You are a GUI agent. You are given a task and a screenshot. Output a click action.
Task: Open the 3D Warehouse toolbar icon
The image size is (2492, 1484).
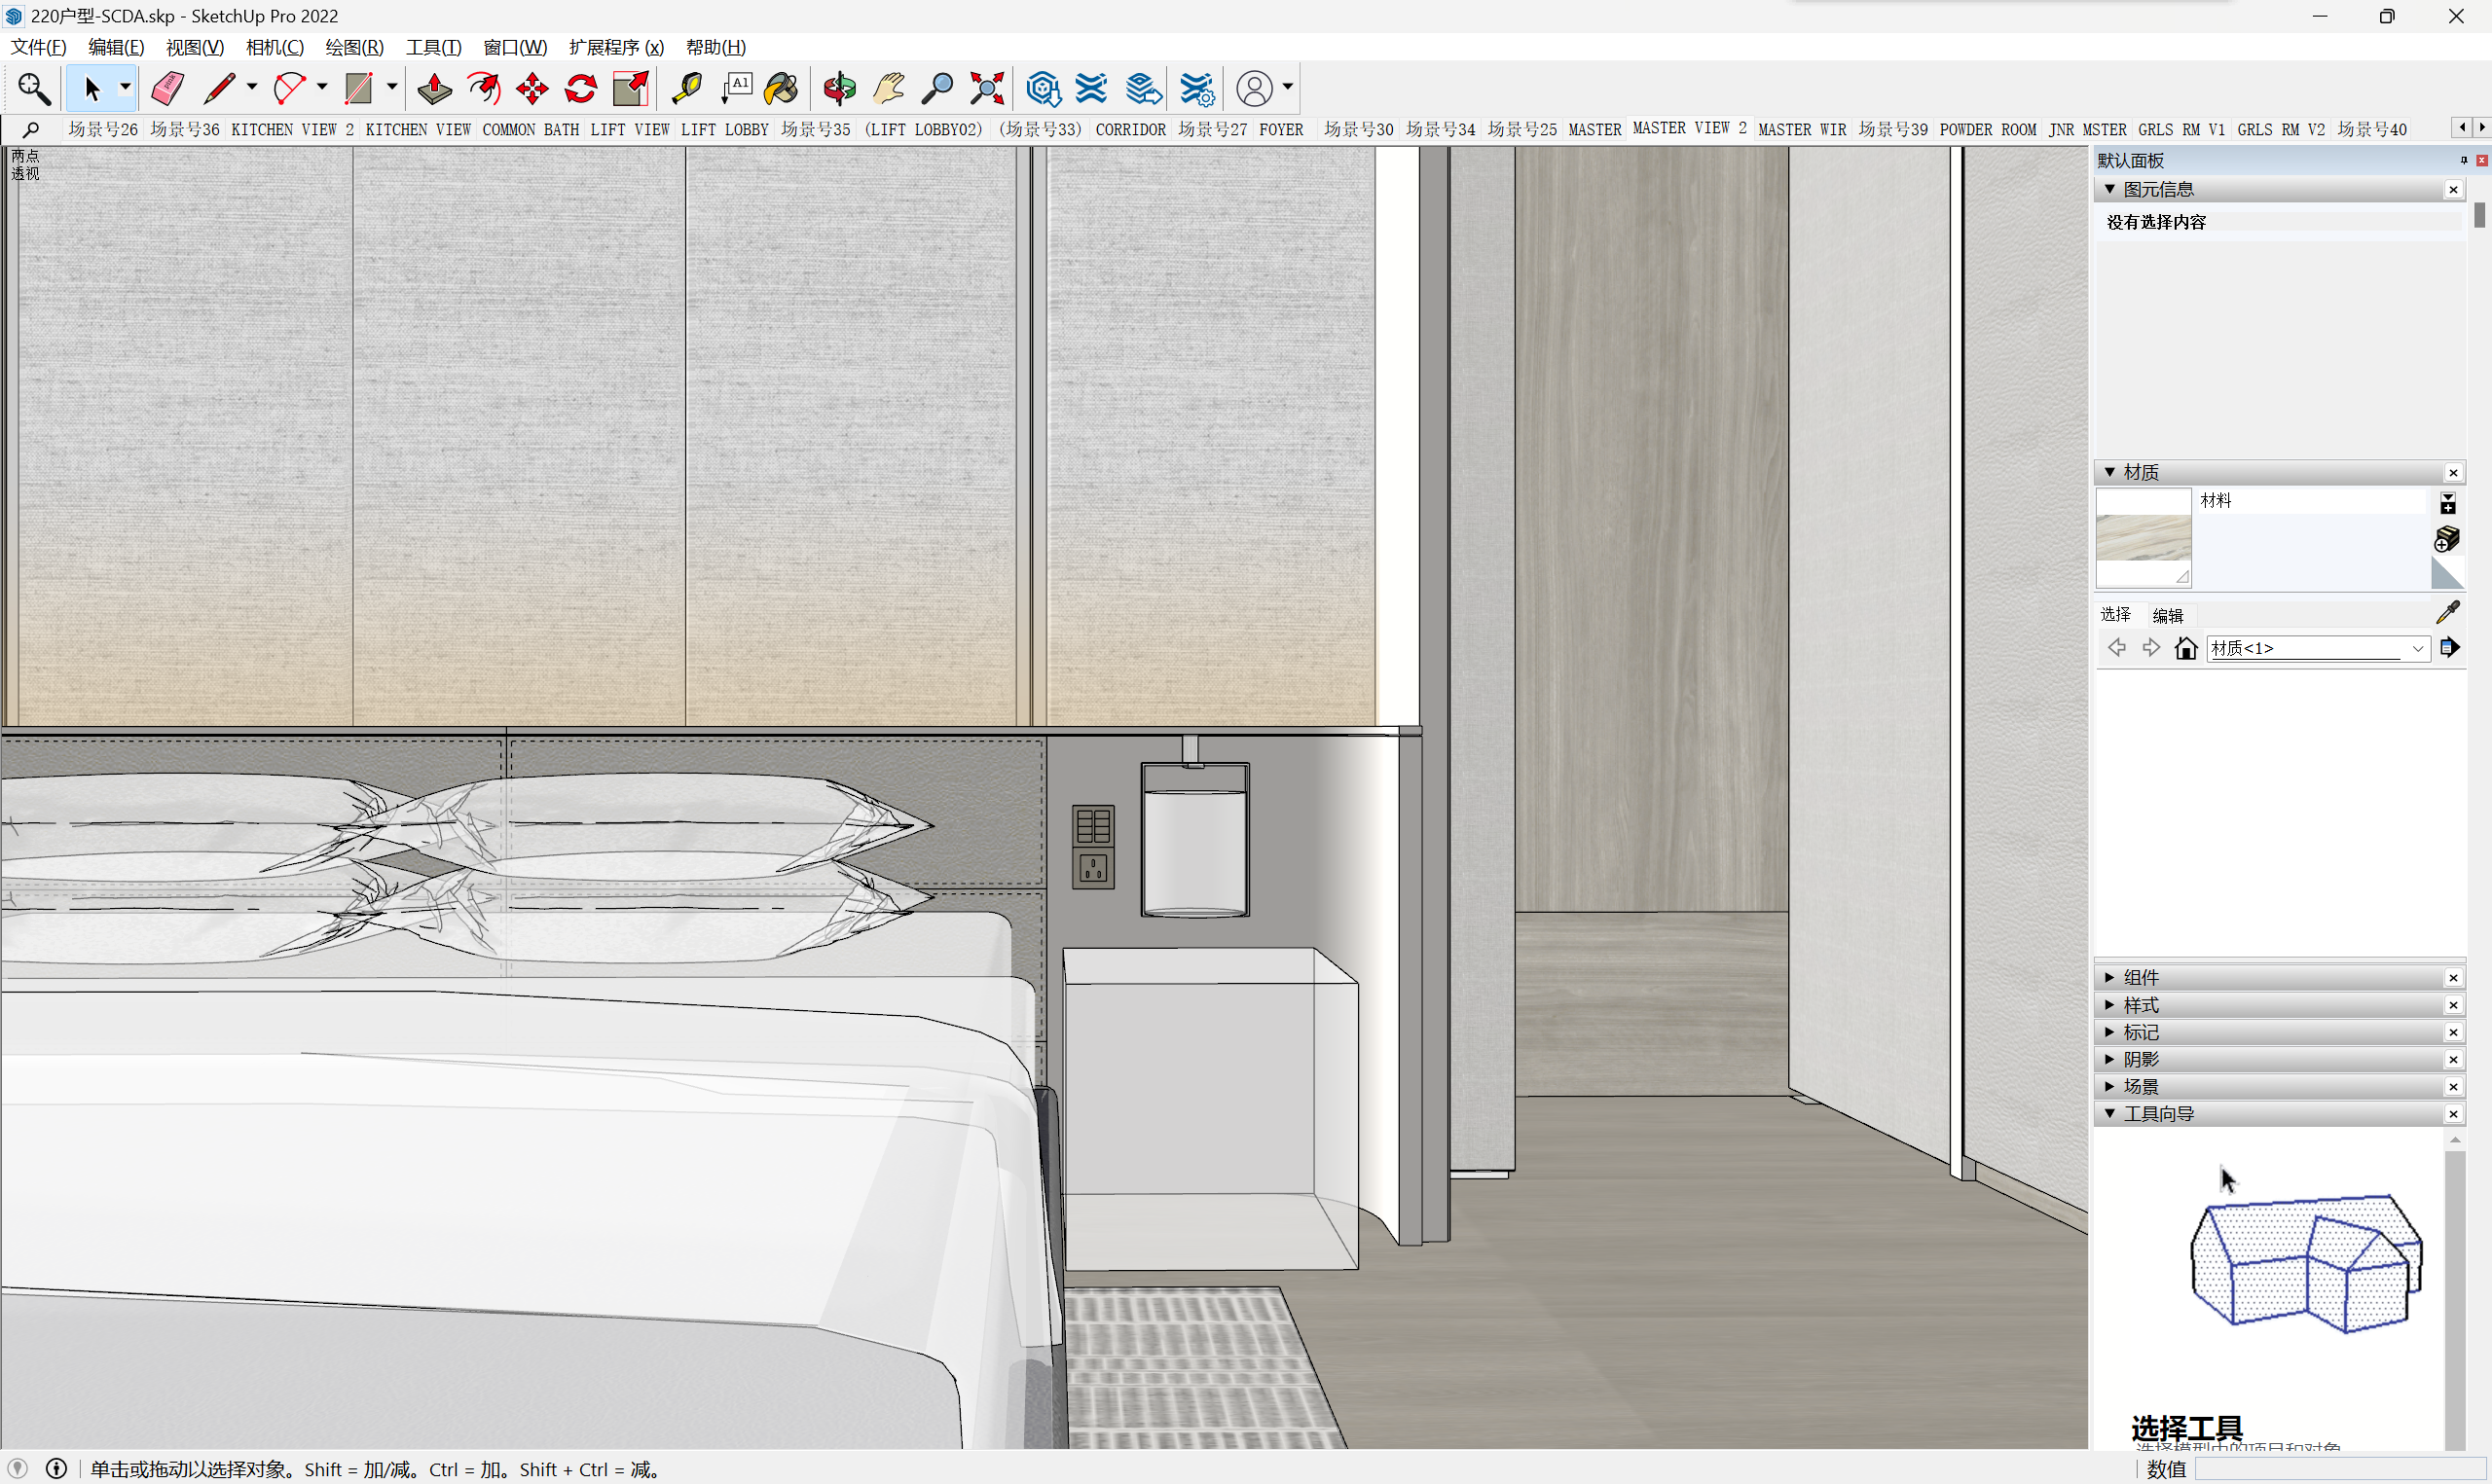point(1043,89)
